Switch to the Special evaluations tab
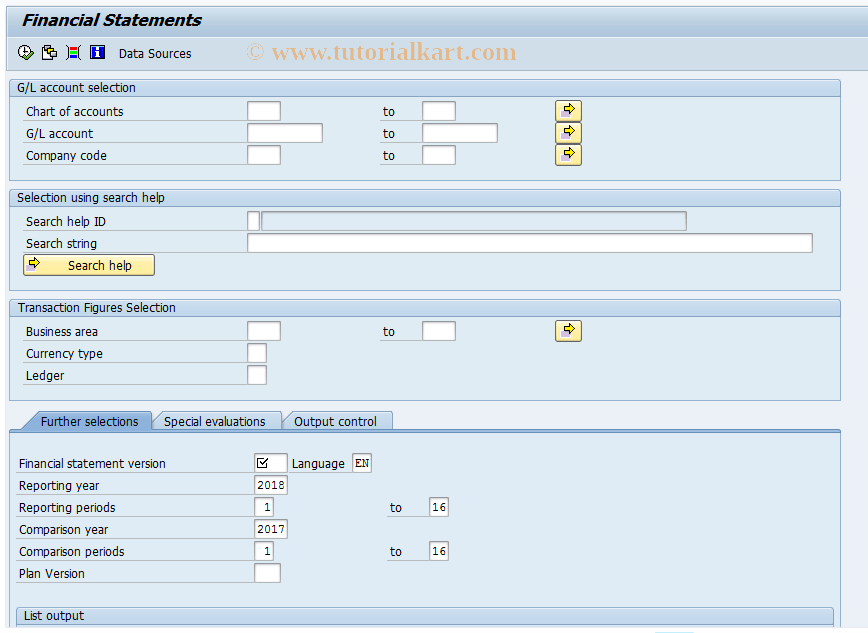This screenshot has height=633, width=868. tap(217, 421)
